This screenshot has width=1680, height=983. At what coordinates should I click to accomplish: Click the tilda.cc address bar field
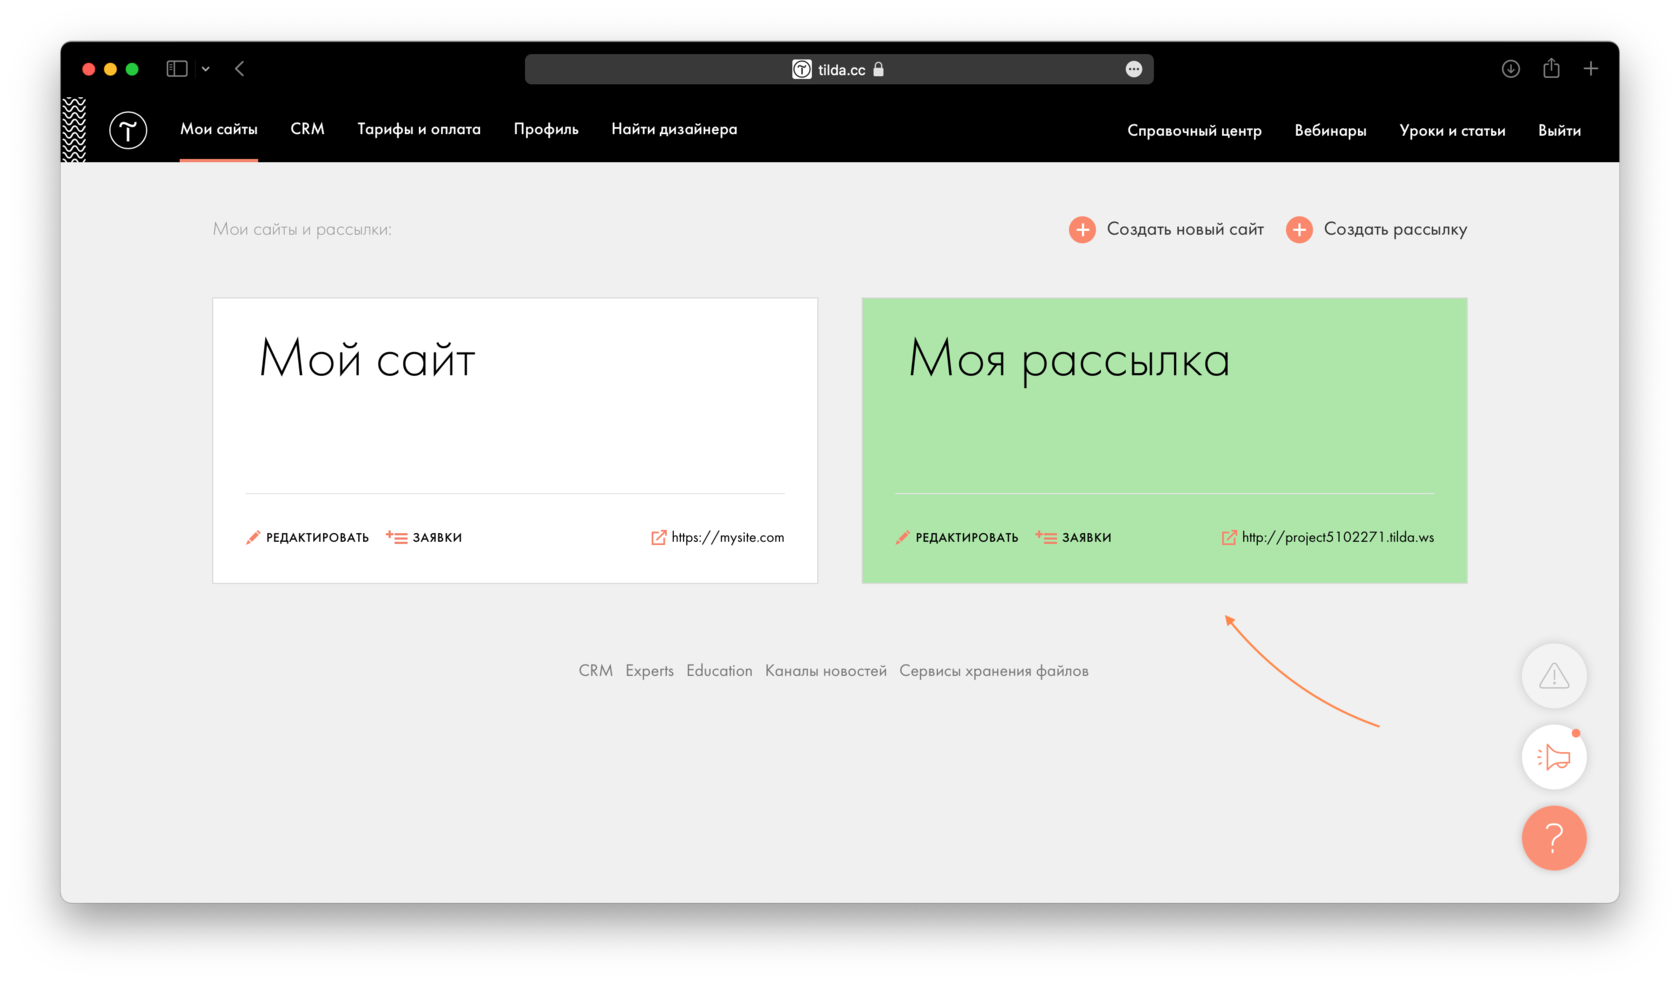tap(839, 69)
